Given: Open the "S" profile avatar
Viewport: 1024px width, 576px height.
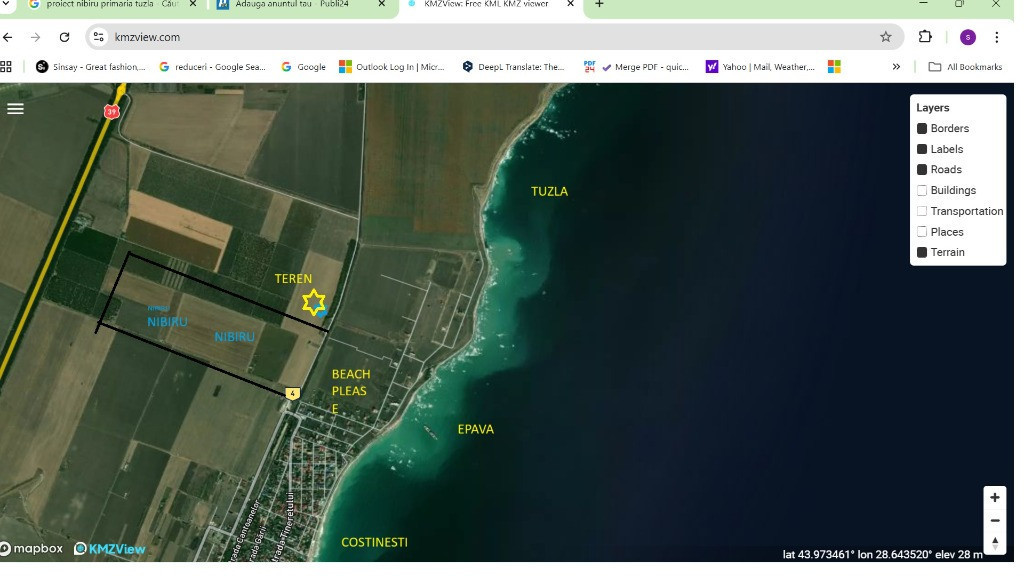Looking at the screenshot, I should (x=967, y=36).
